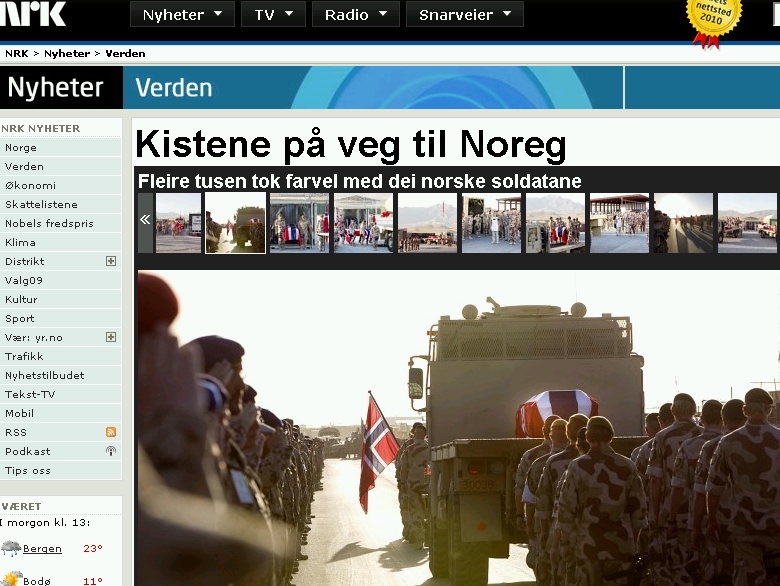Click the Podkast antenna icon
Screen dimensions: 780x586
[x=111, y=451]
